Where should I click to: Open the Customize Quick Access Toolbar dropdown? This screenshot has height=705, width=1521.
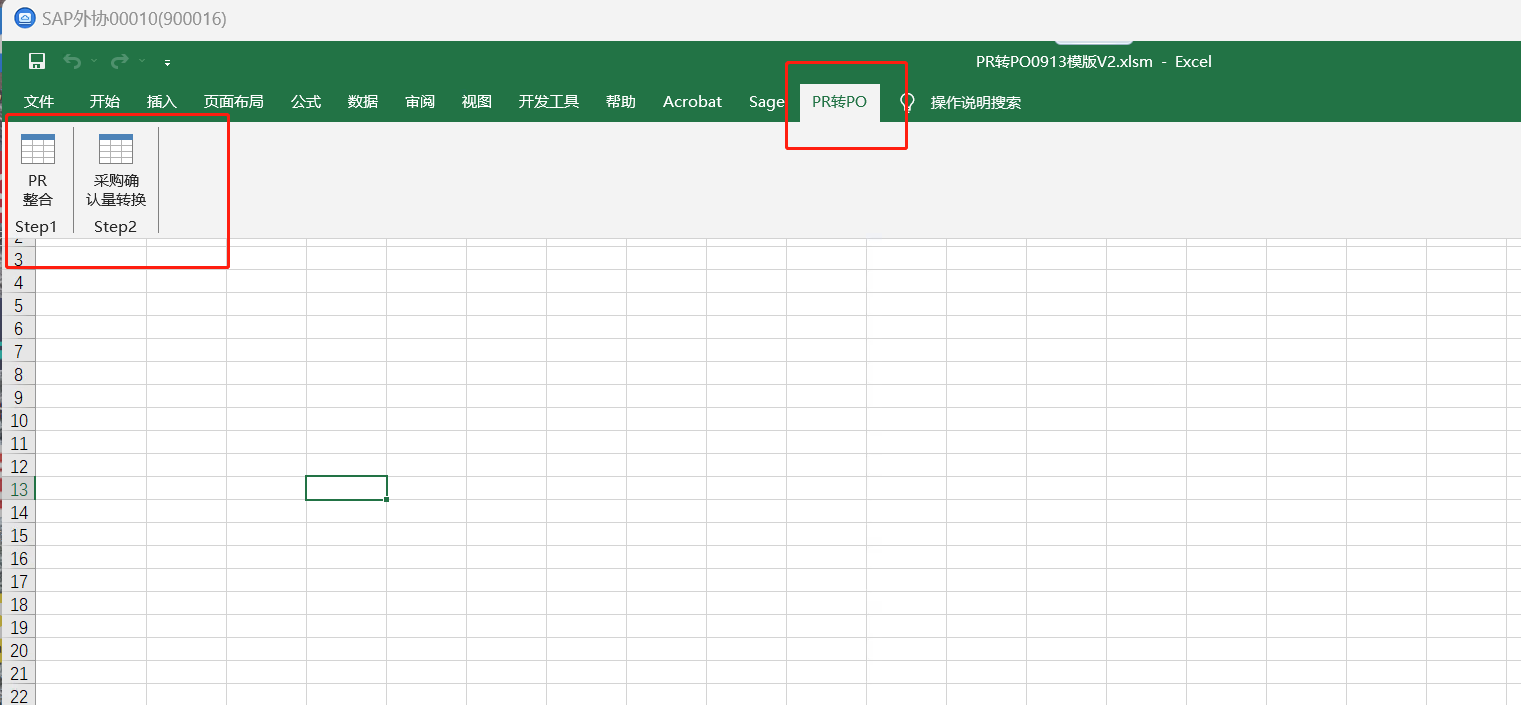[x=166, y=62]
